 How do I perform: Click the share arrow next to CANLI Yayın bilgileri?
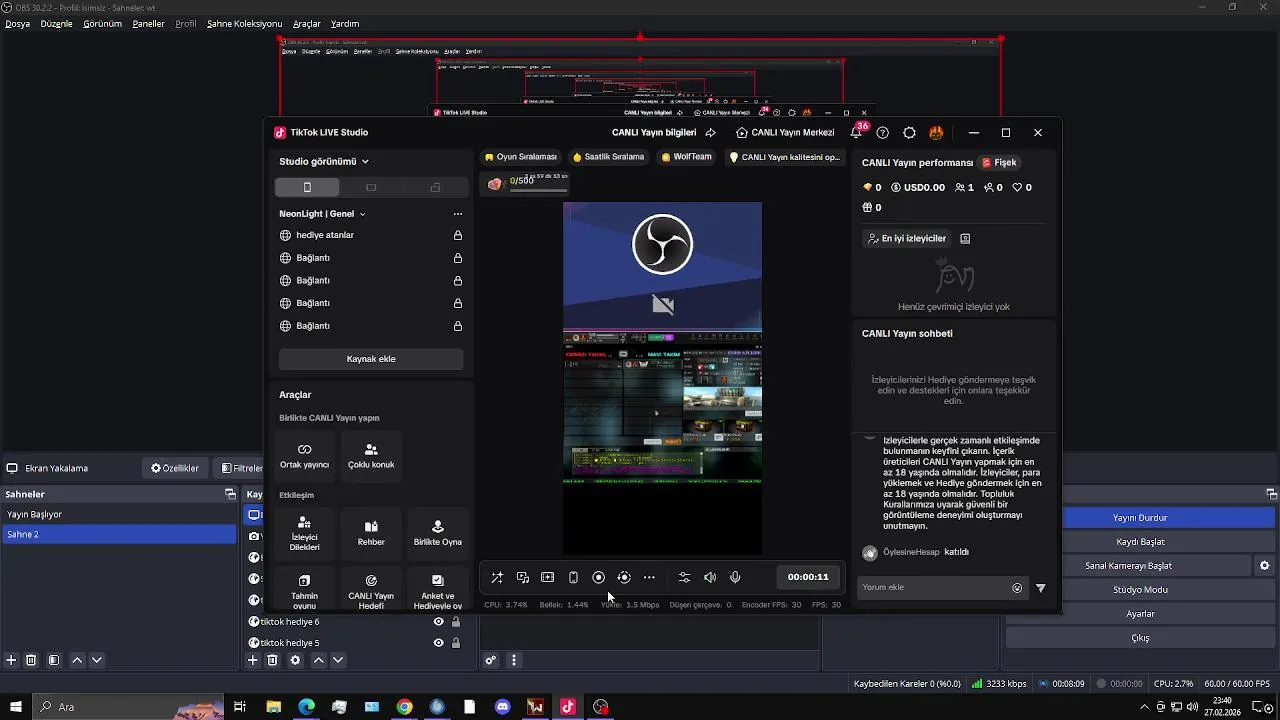pyautogui.click(x=710, y=132)
